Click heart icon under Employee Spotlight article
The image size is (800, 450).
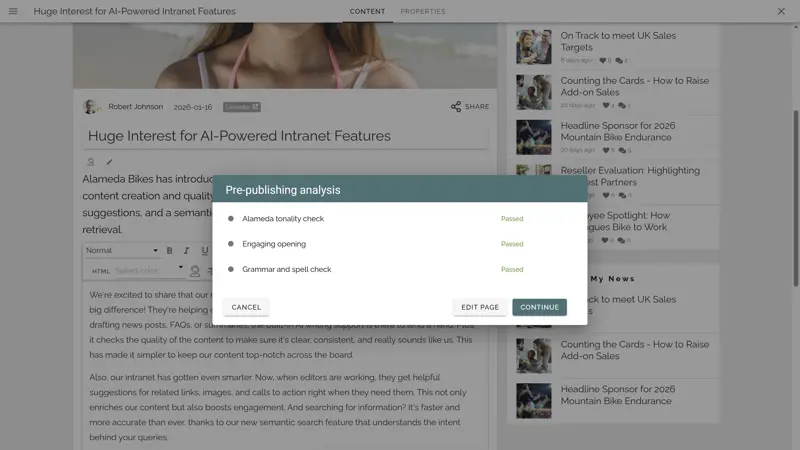605,240
